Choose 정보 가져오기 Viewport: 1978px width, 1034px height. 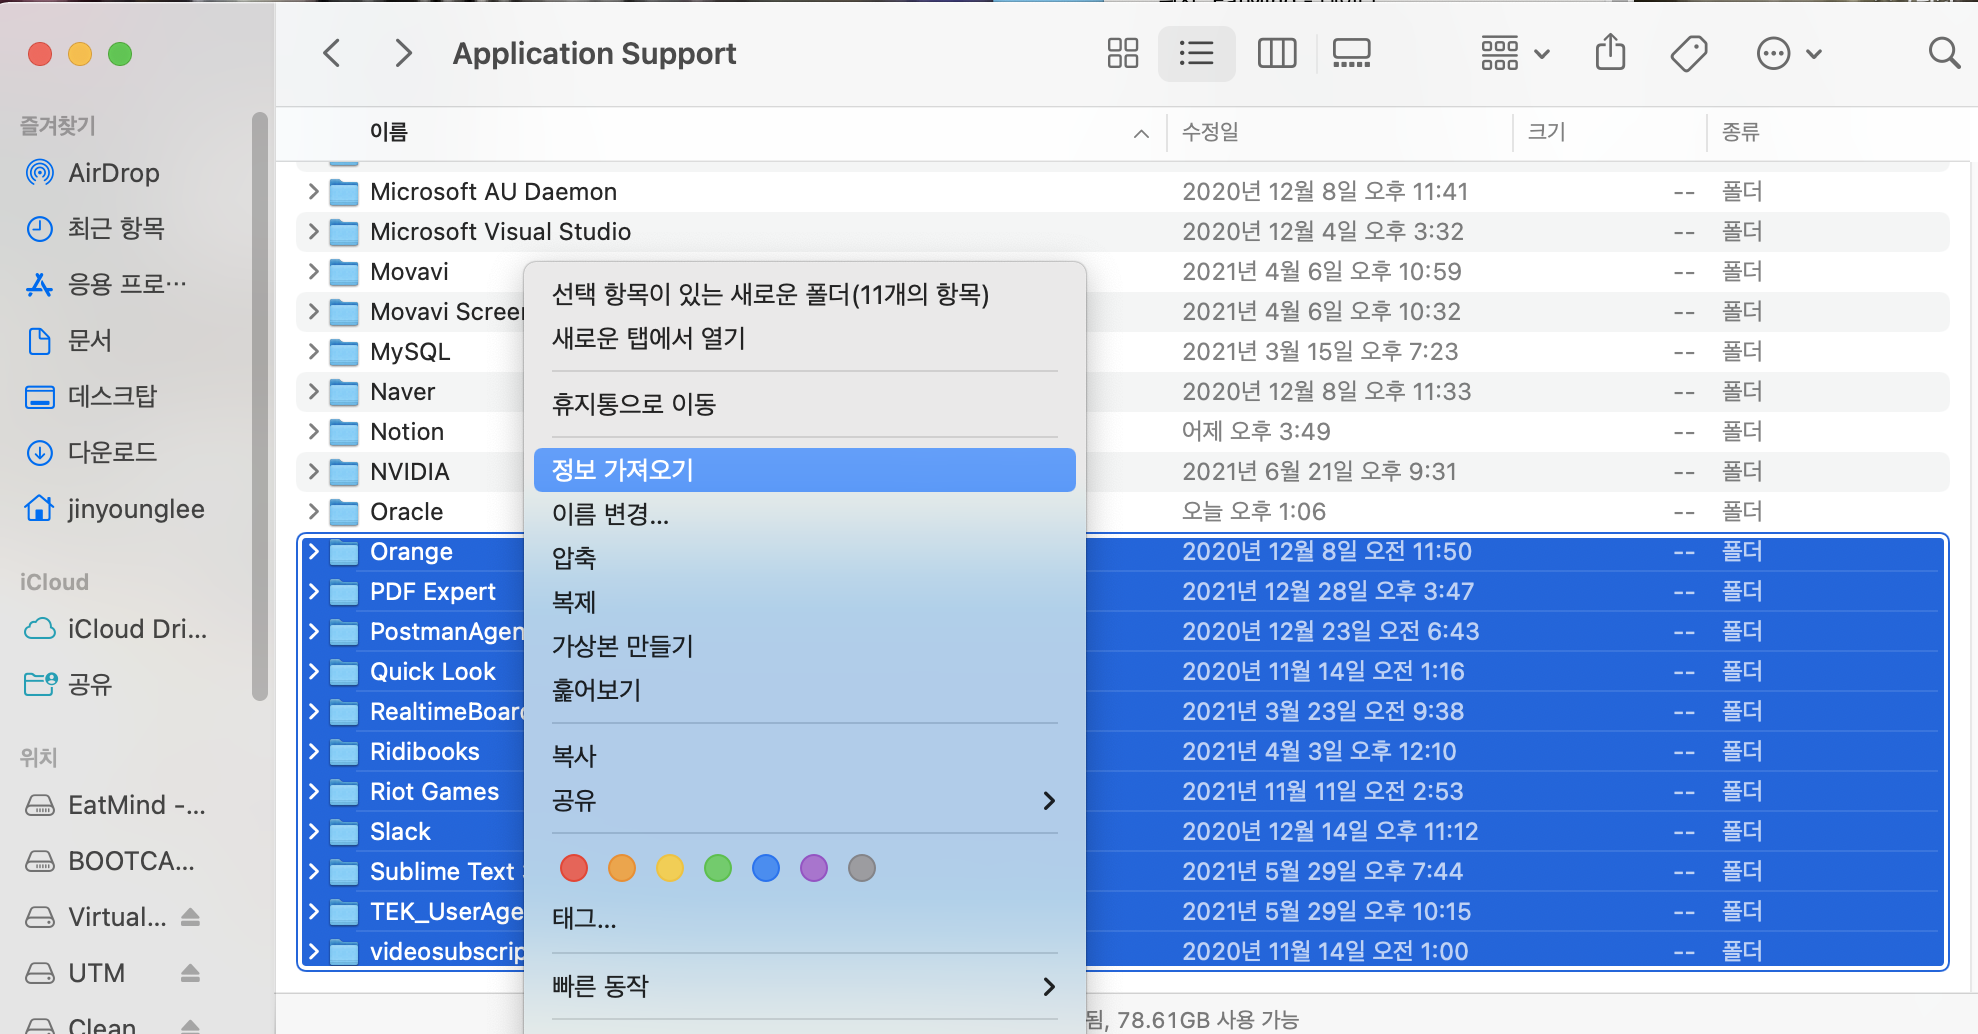click(805, 470)
